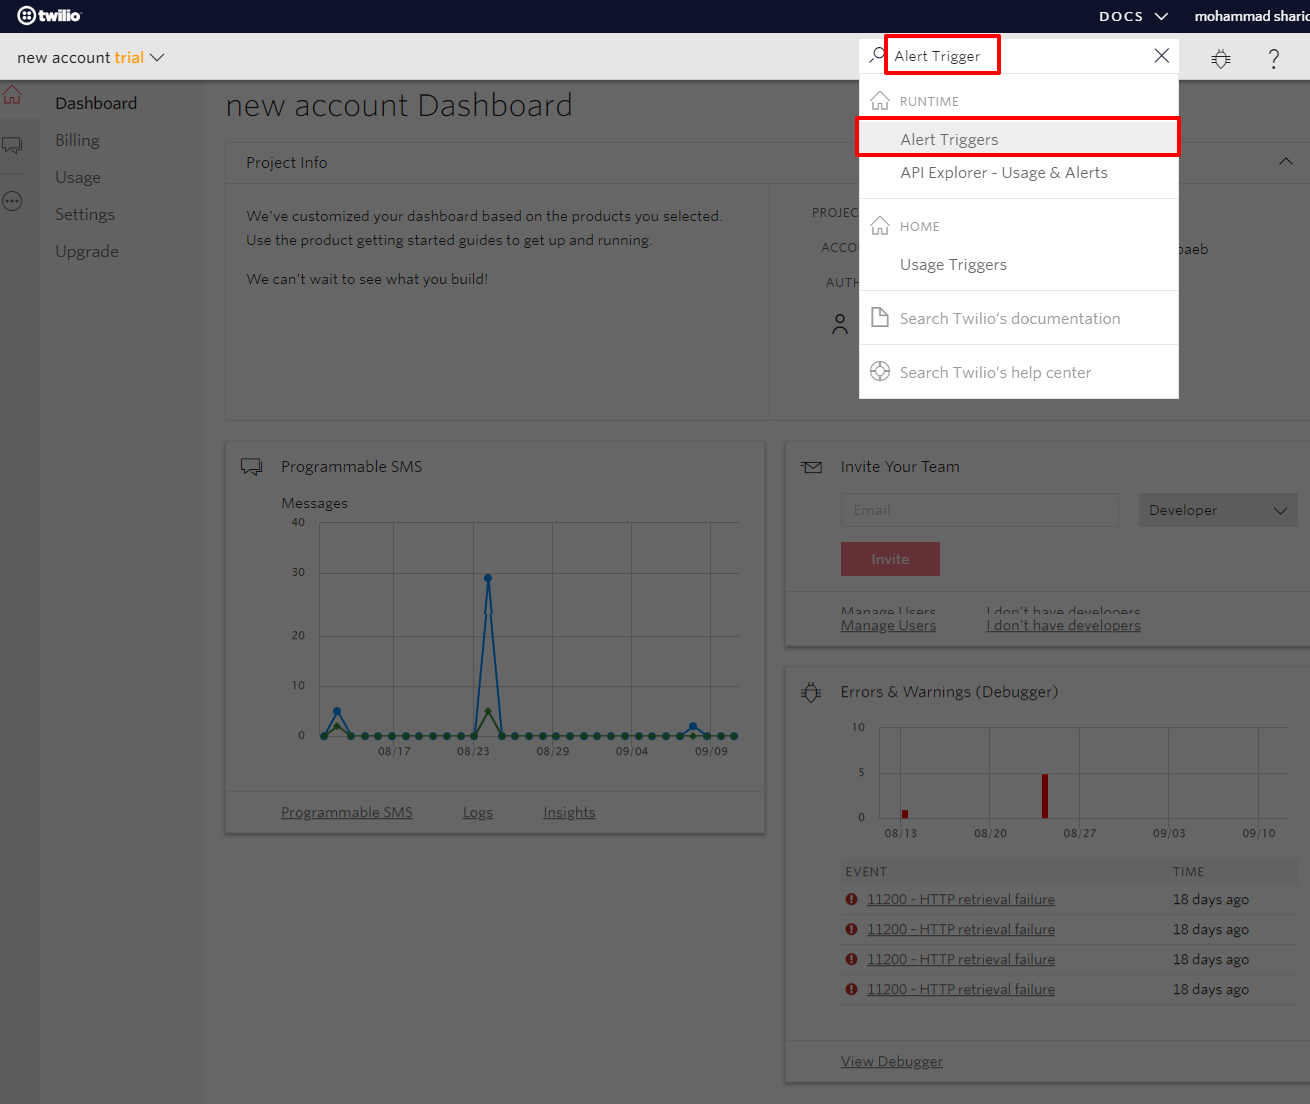
Task: Expand the new account trial dropdown
Action: pyautogui.click(x=91, y=58)
